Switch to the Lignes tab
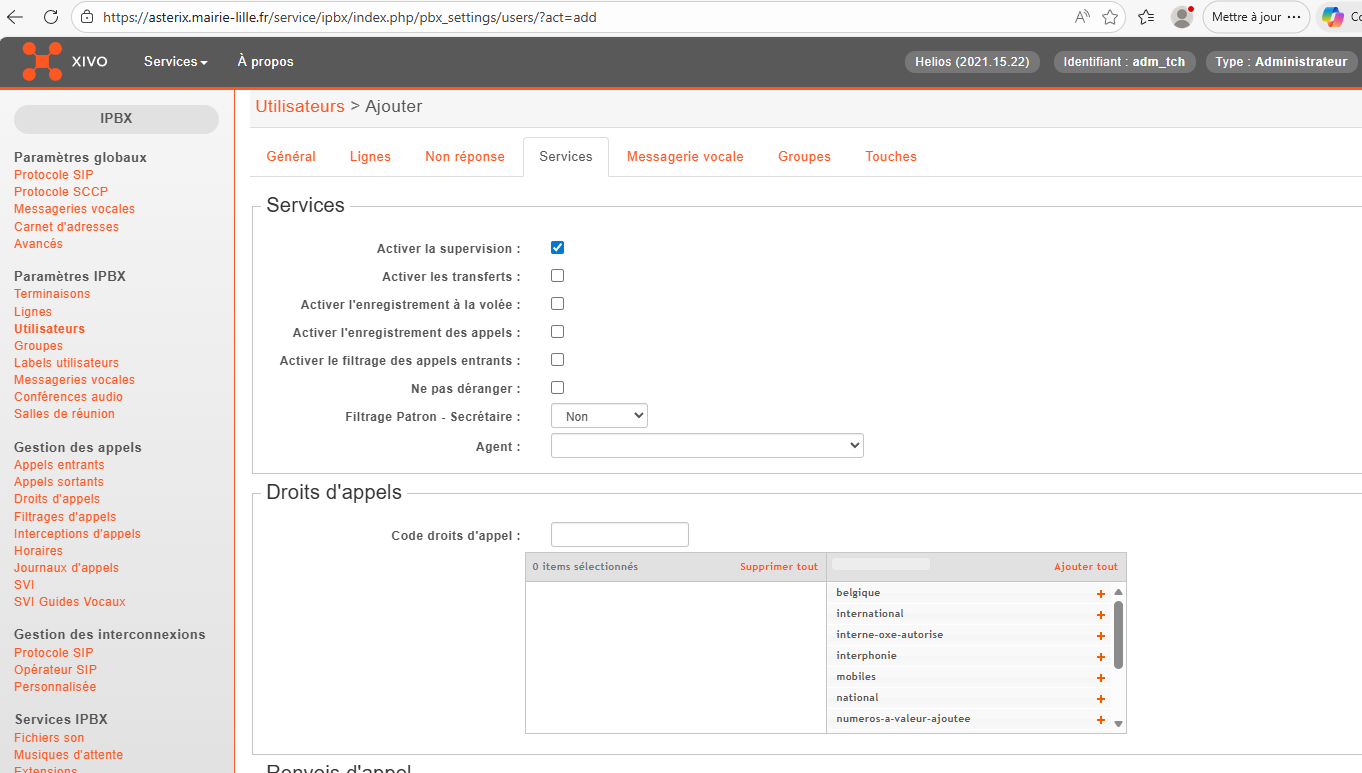The height and width of the screenshot is (773, 1362). (370, 157)
